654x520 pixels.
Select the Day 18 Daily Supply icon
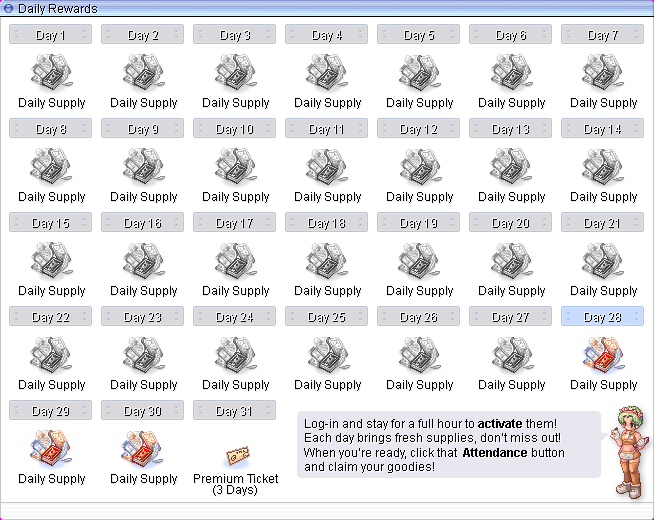[x=327, y=263]
